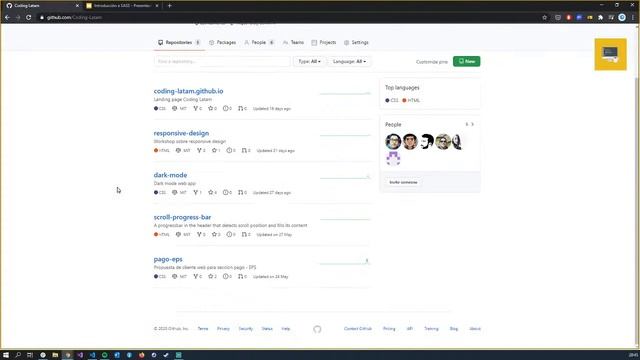The width and height of the screenshot is (640, 360).
Task: Open the Chrome profile avatar
Action: point(622,17)
